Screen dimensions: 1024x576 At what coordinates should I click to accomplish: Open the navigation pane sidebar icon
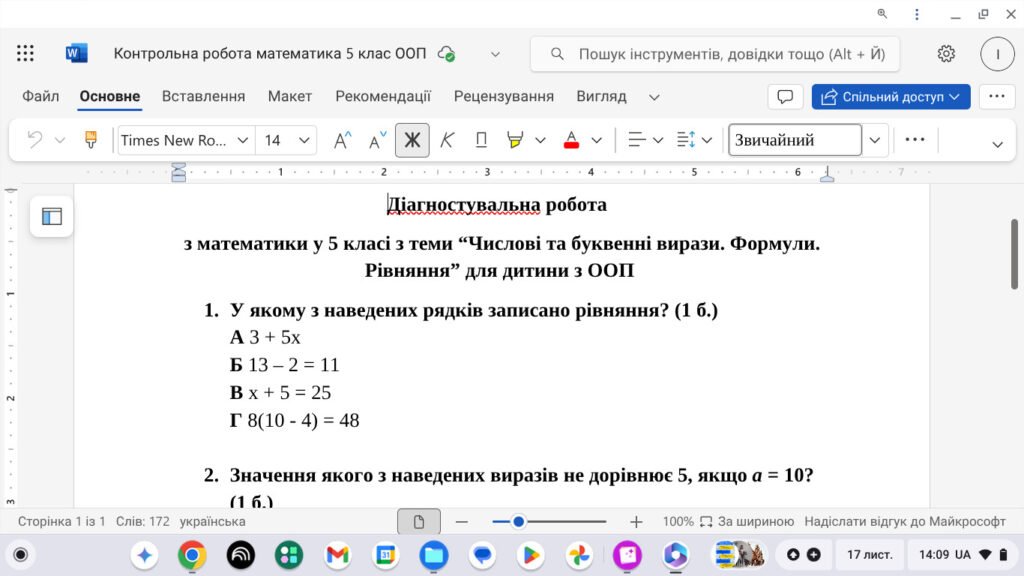[x=51, y=216]
